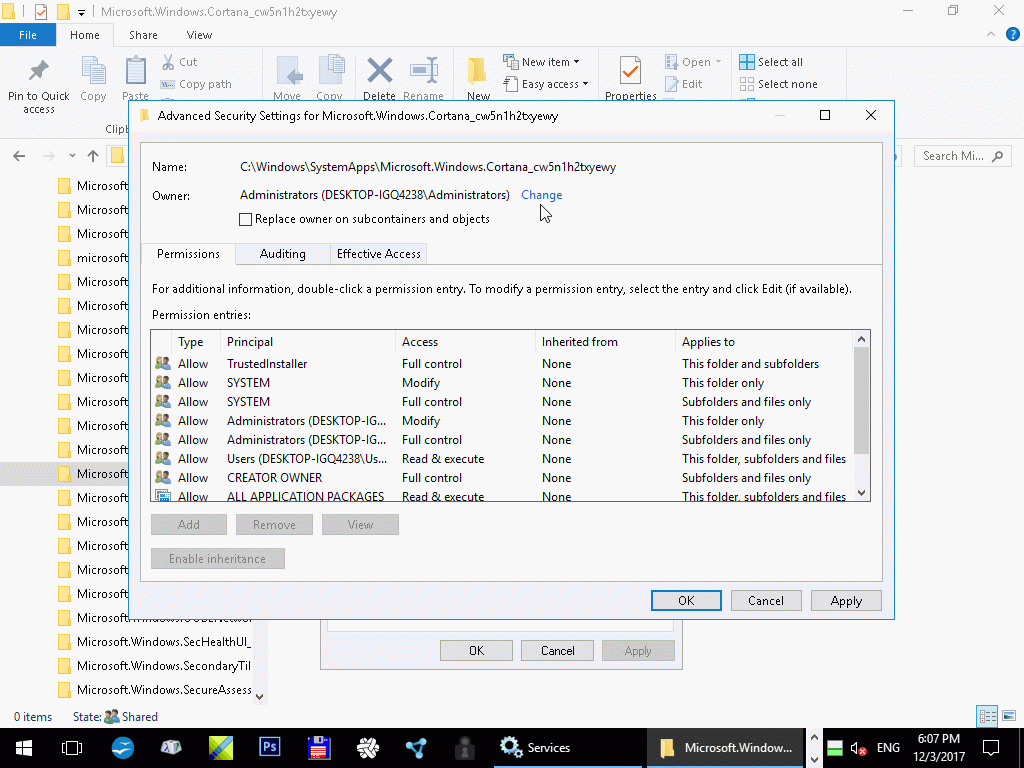
Task: Switch to the Share ribbon tab
Action: coord(143,35)
